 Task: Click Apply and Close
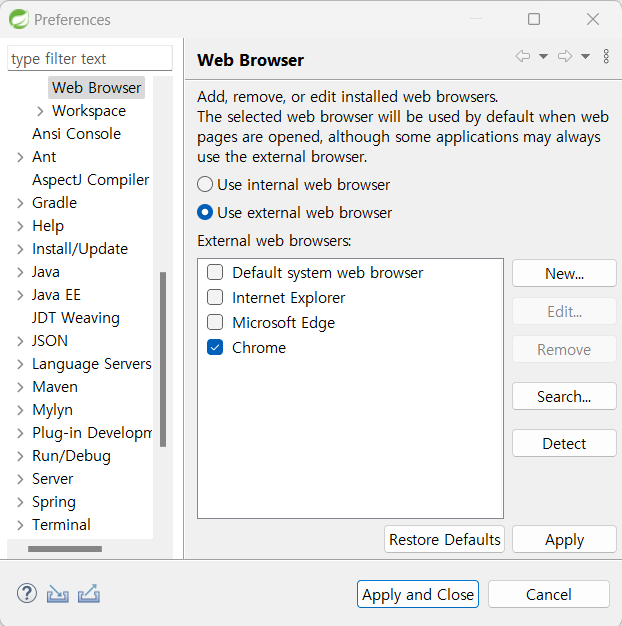click(418, 594)
